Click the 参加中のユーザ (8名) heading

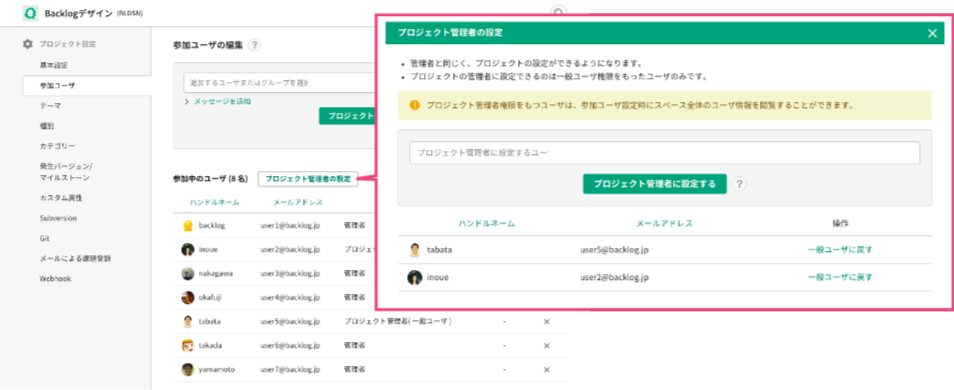tap(211, 179)
